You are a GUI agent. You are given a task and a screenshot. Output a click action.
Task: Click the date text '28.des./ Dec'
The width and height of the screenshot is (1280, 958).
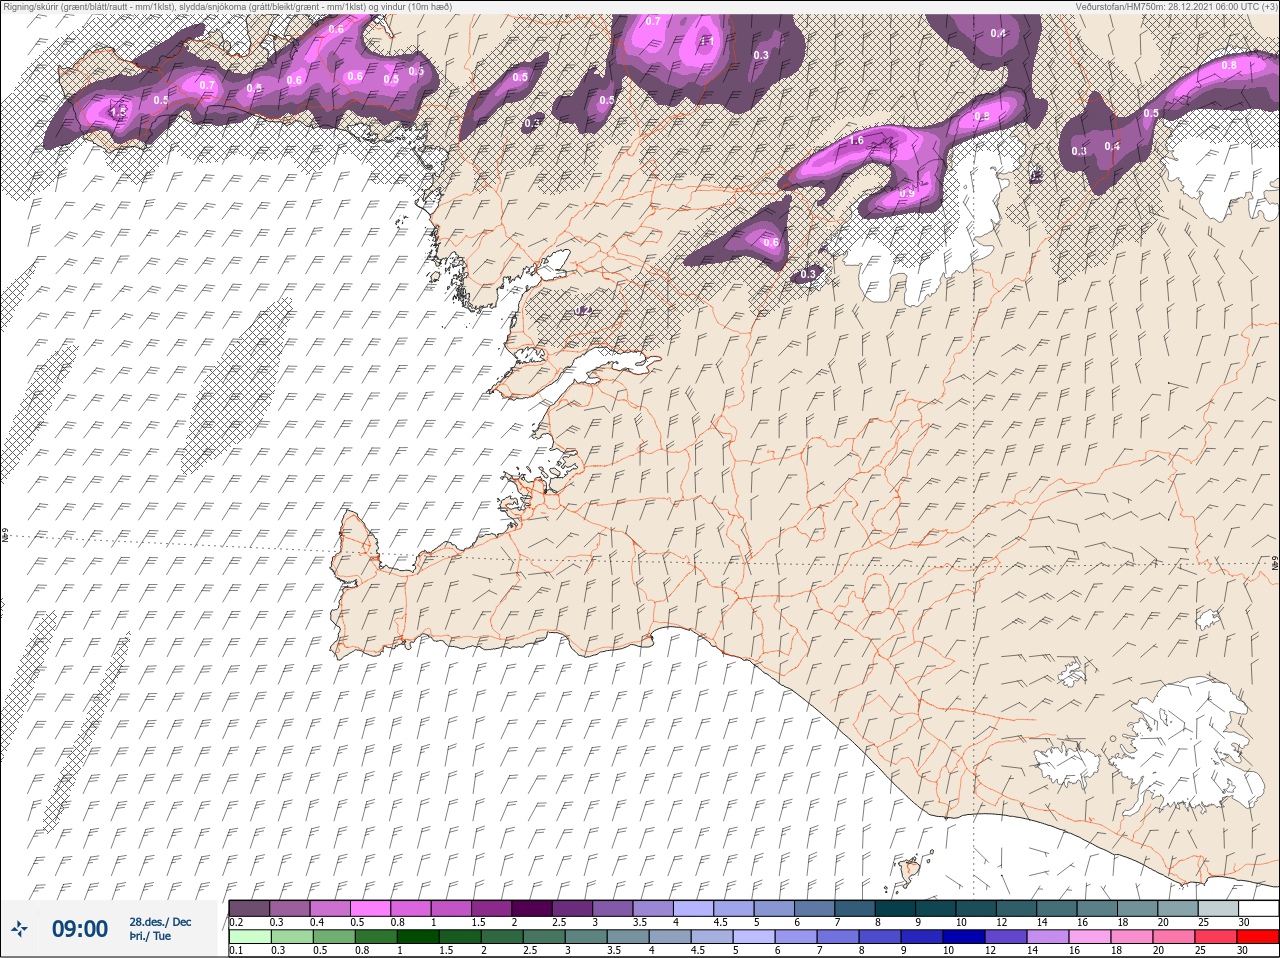point(160,922)
